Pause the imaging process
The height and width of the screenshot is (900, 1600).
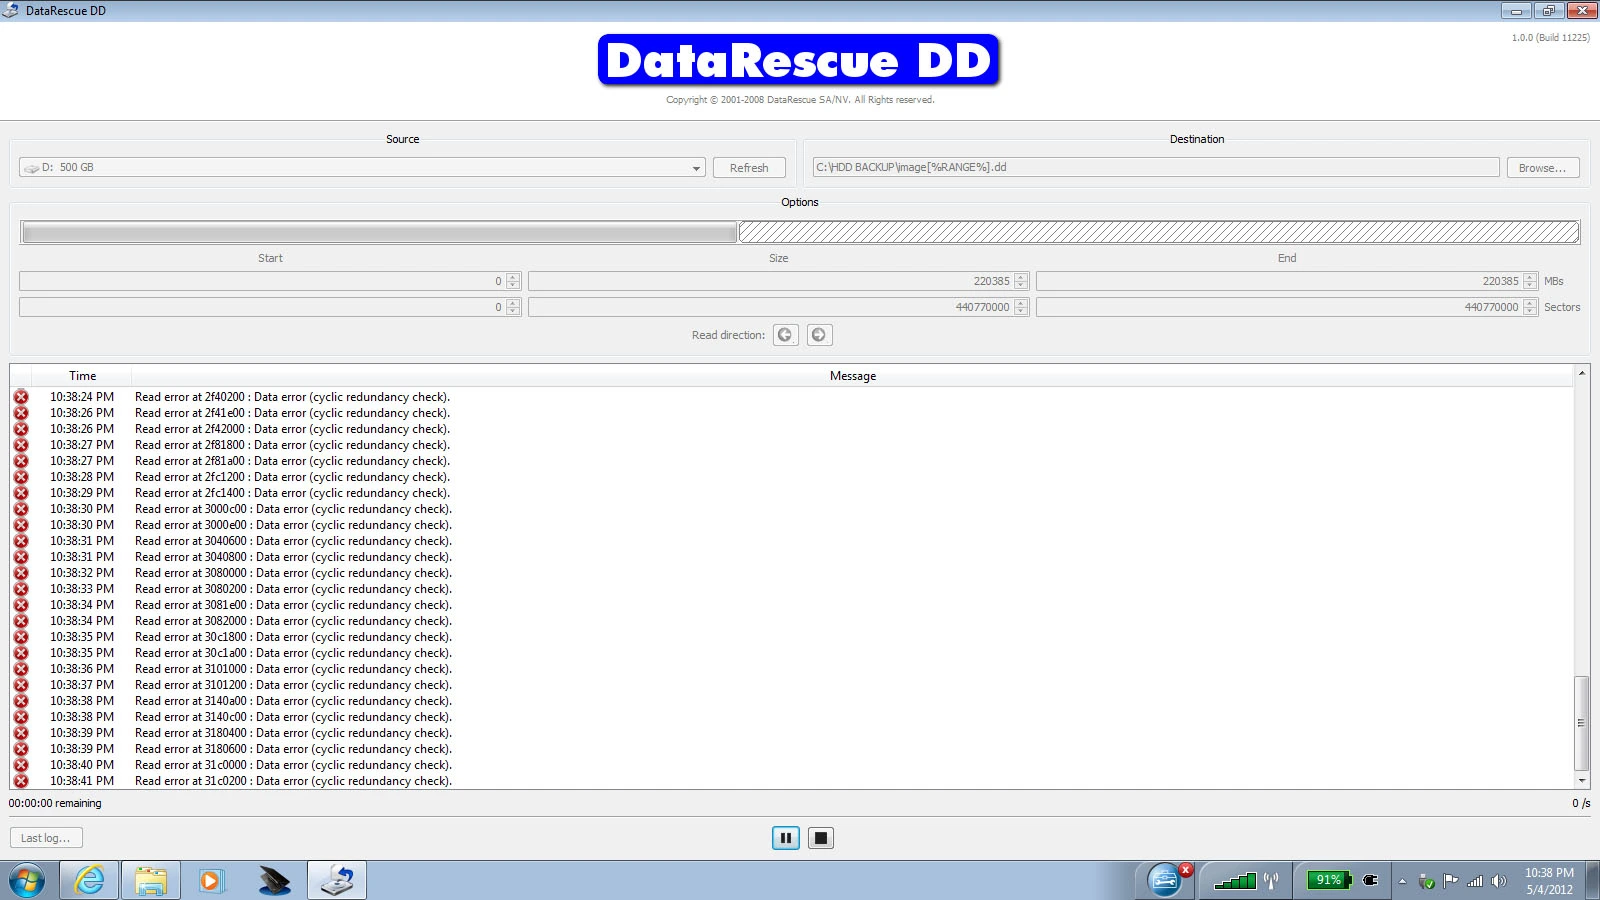[x=786, y=838]
